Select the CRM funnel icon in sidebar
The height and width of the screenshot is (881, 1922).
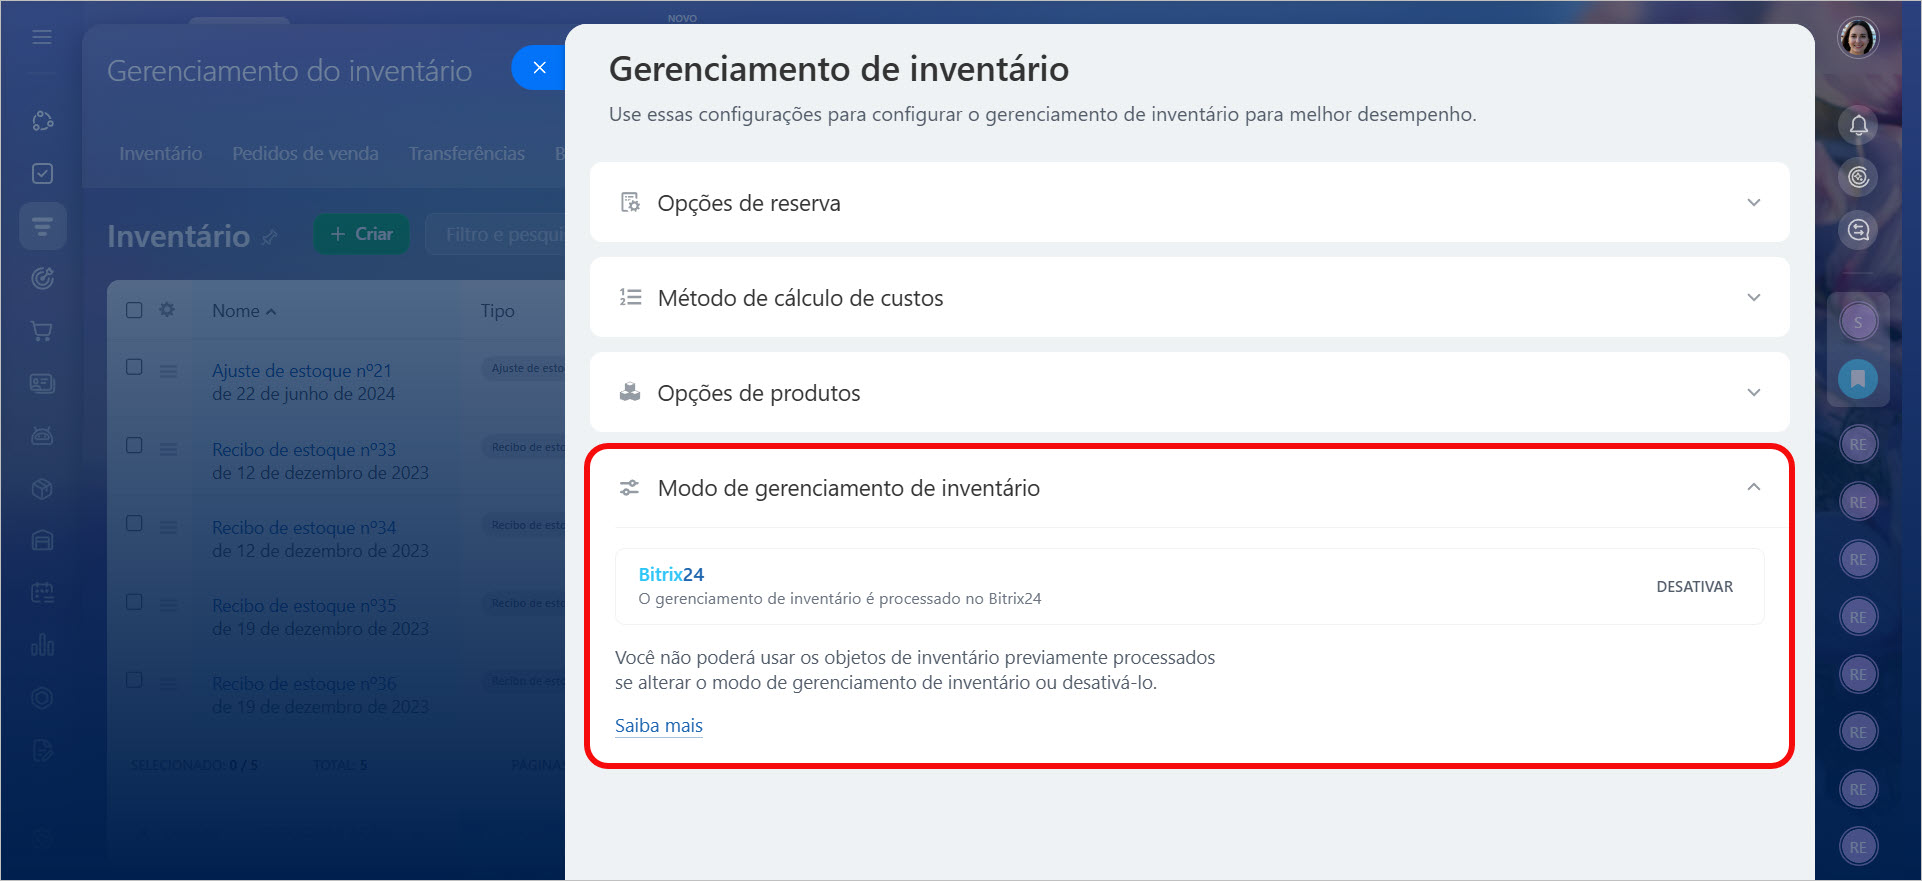pos(42,226)
